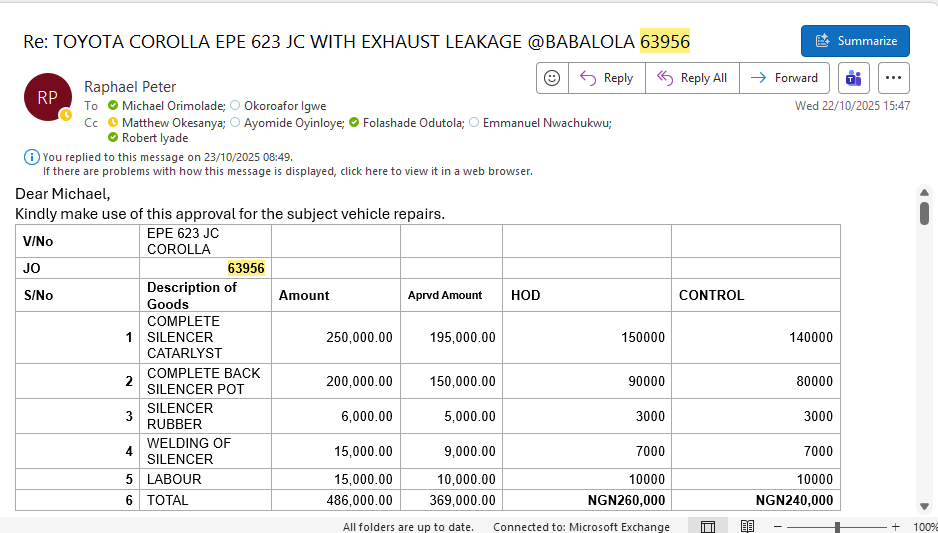The width and height of the screenshot is (938, 533).
Task: Click the Summarize button
Action: (x=855, y=41)
